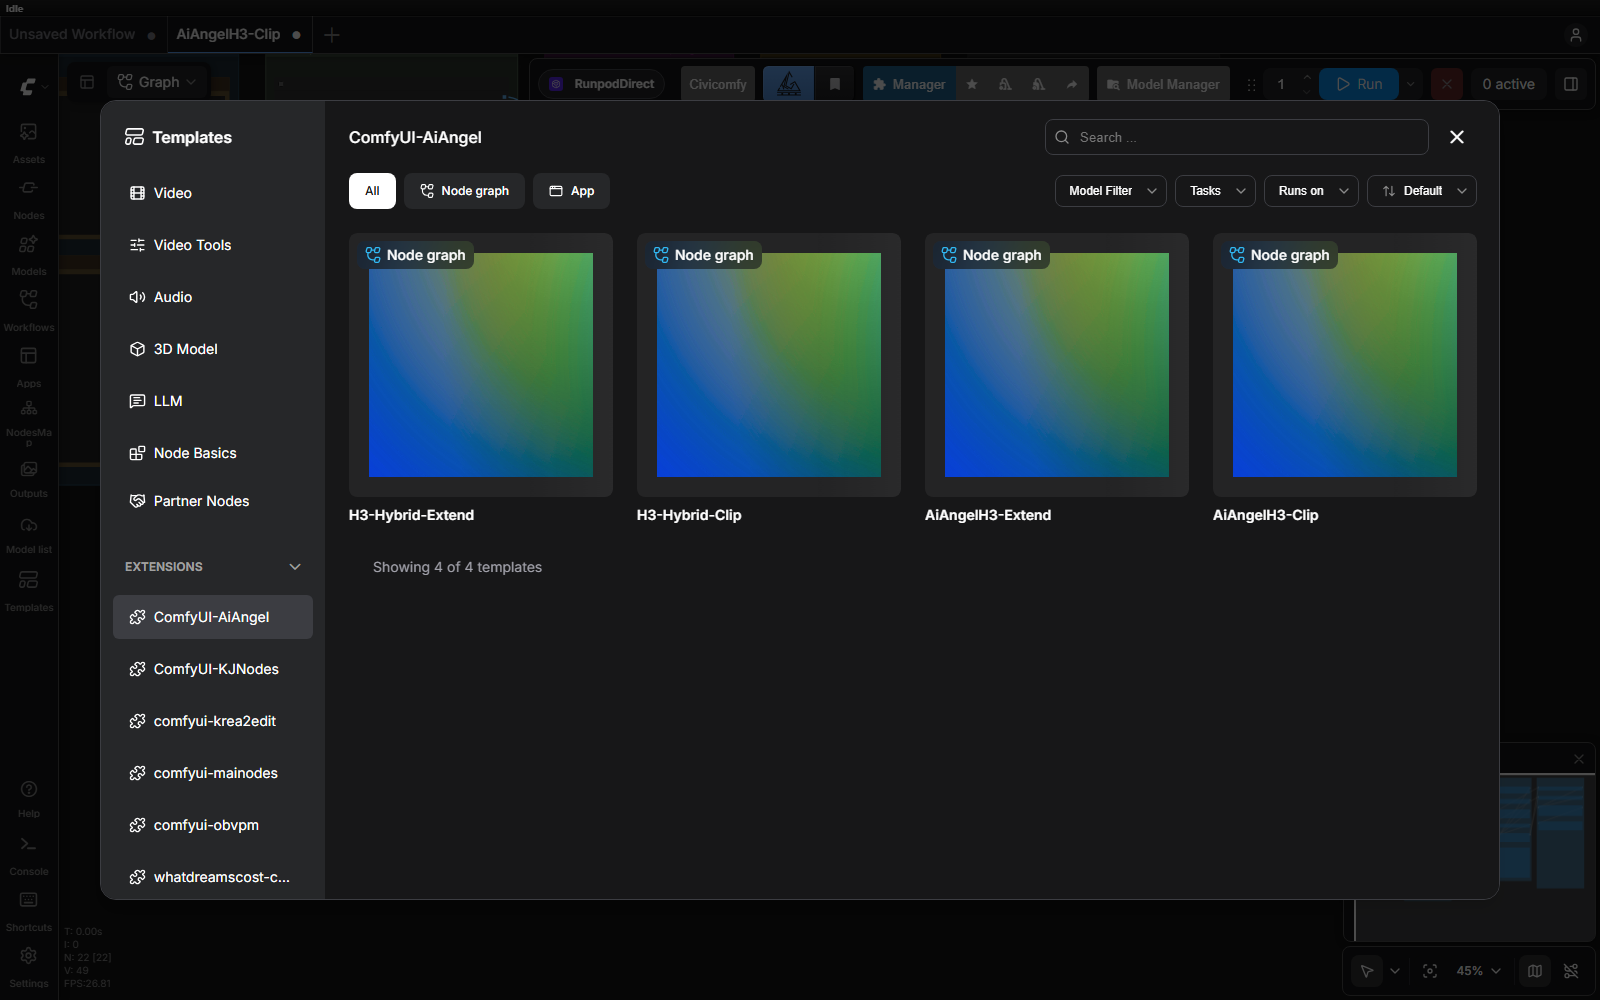Open the NodesMap sidebar panel

point(29,422)
